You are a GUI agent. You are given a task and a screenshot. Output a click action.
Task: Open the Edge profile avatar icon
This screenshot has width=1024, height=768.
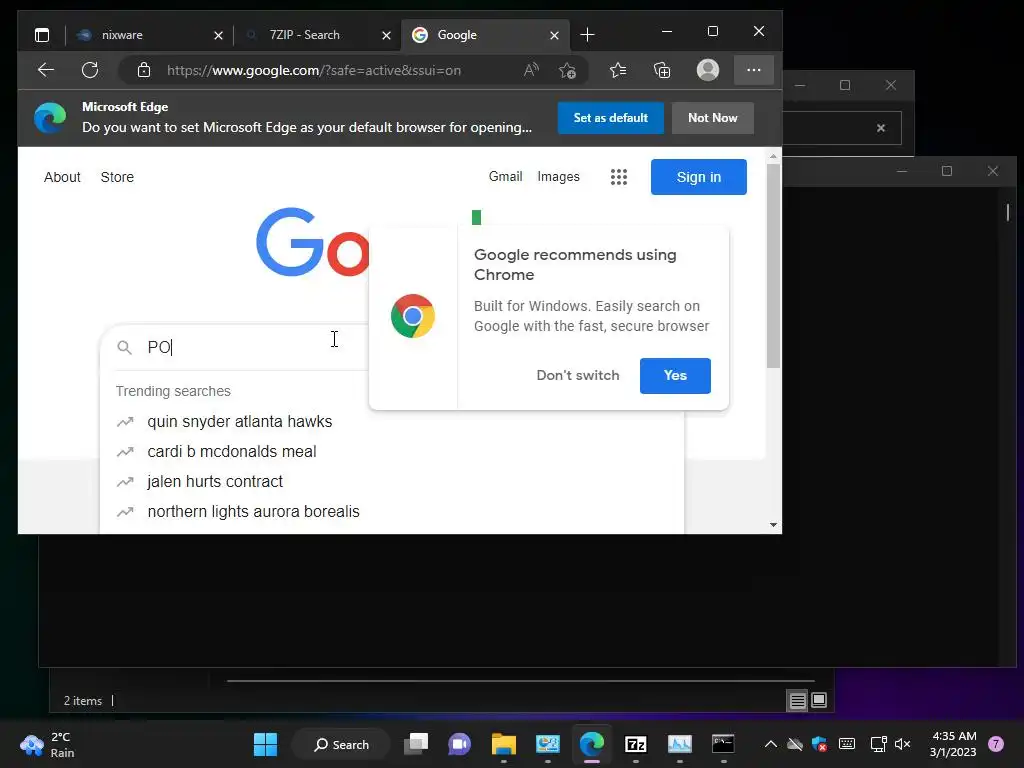[x=708, y=70]
